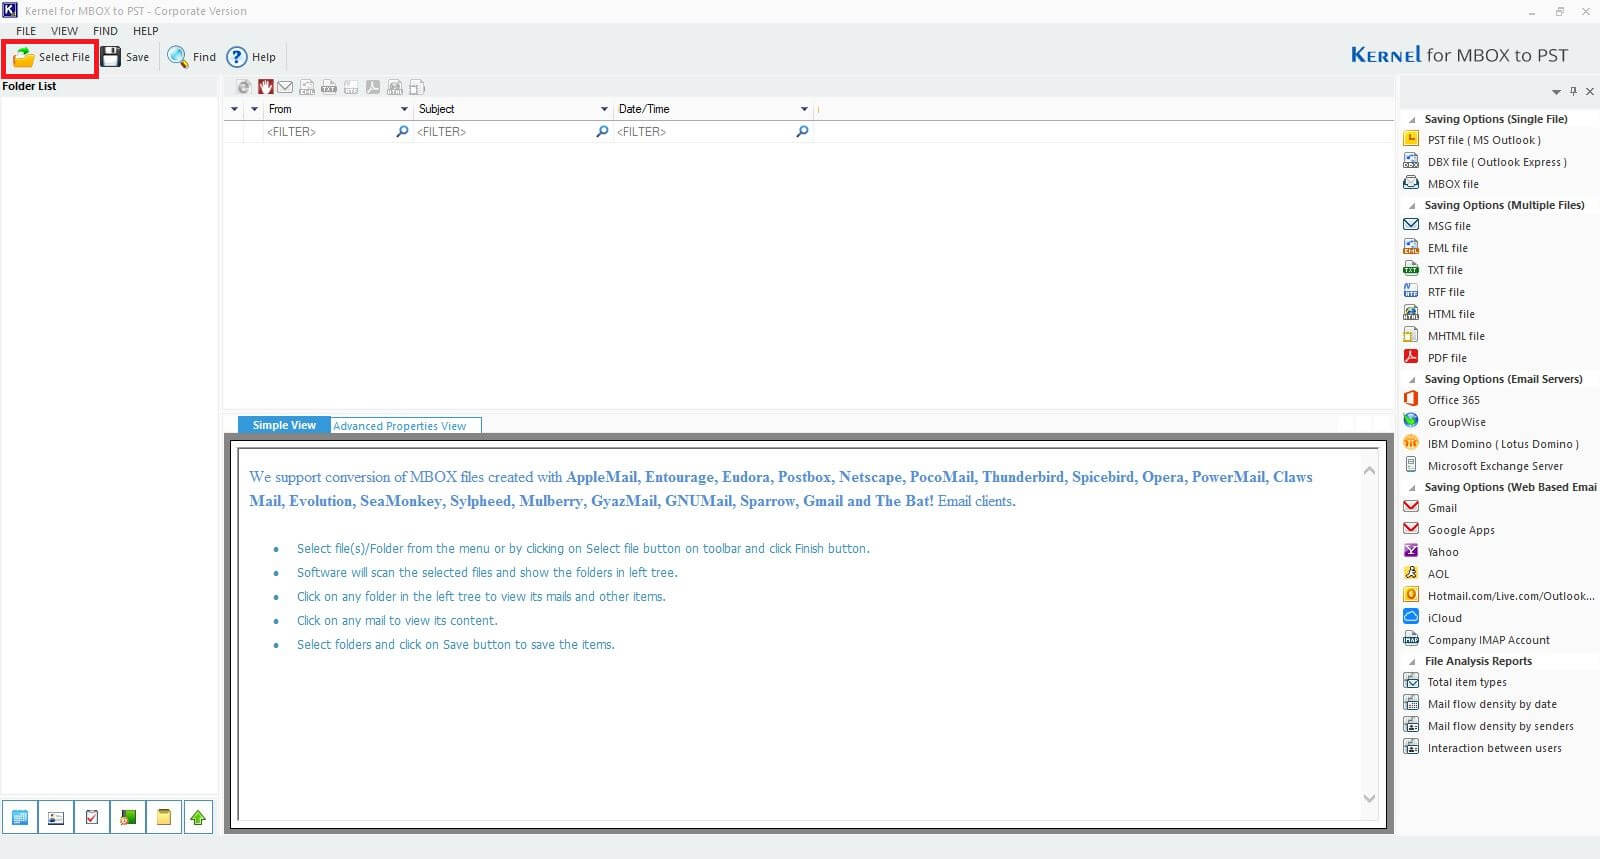The image size is (1600, 859).
Task: Click the RTF save icon in list toolbar
Action: tap(351, 88)
